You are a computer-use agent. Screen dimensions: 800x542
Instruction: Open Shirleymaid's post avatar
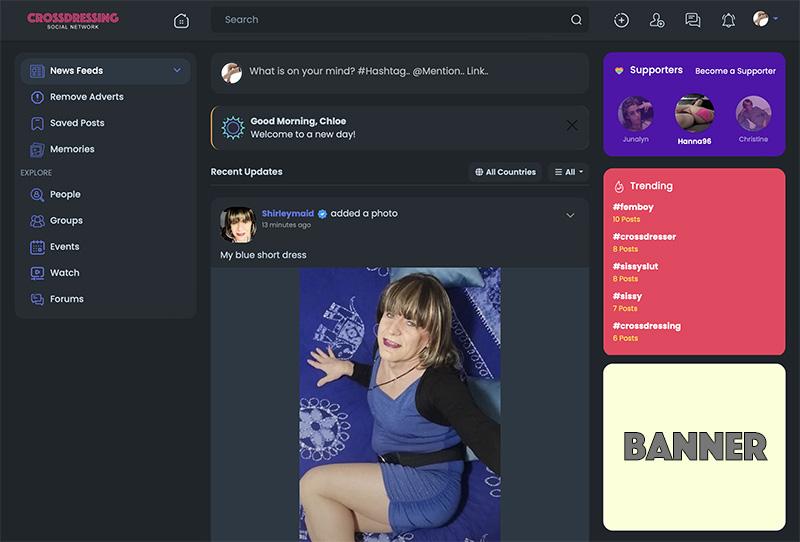tap(238, 225)
